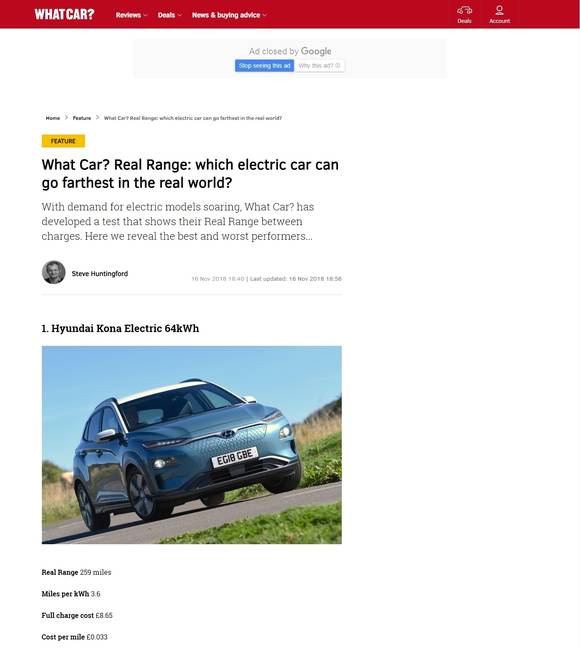Image resolution: width=580 pixels, height=649 pixels.
Task: Click the breadcrumb chevron after Feature
Action: (97, 118)
